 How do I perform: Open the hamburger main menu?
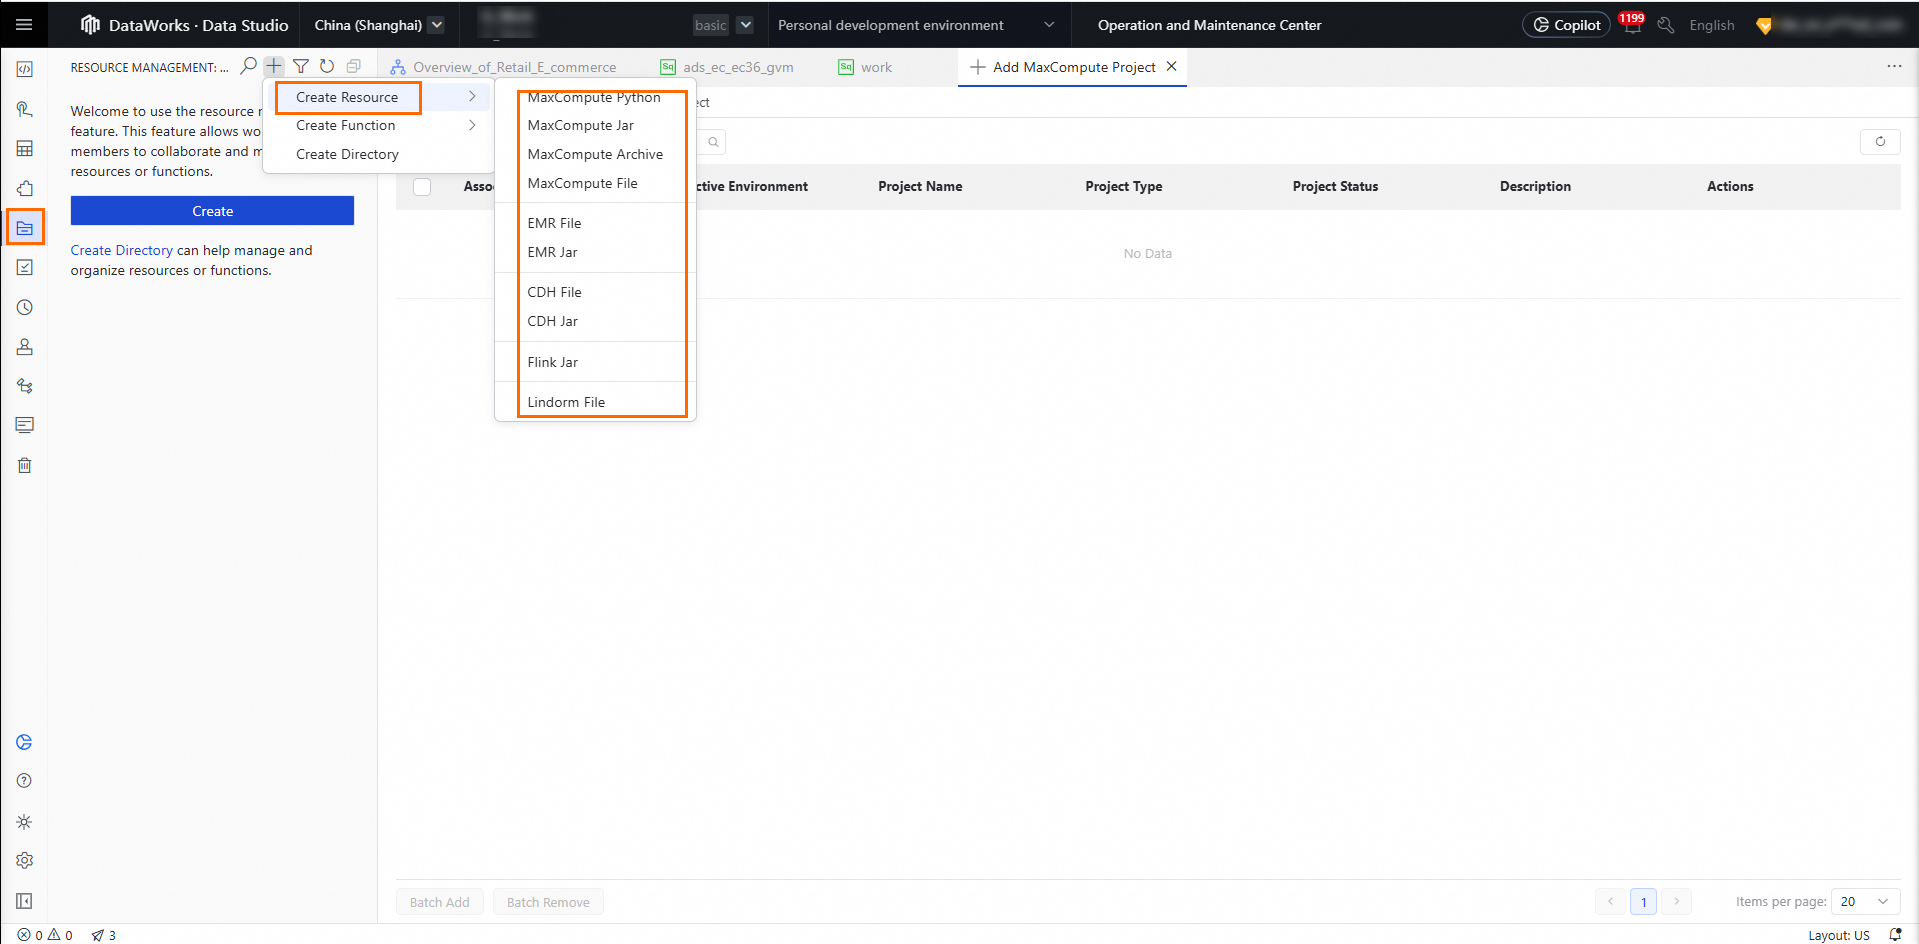(x=24, y=25)
